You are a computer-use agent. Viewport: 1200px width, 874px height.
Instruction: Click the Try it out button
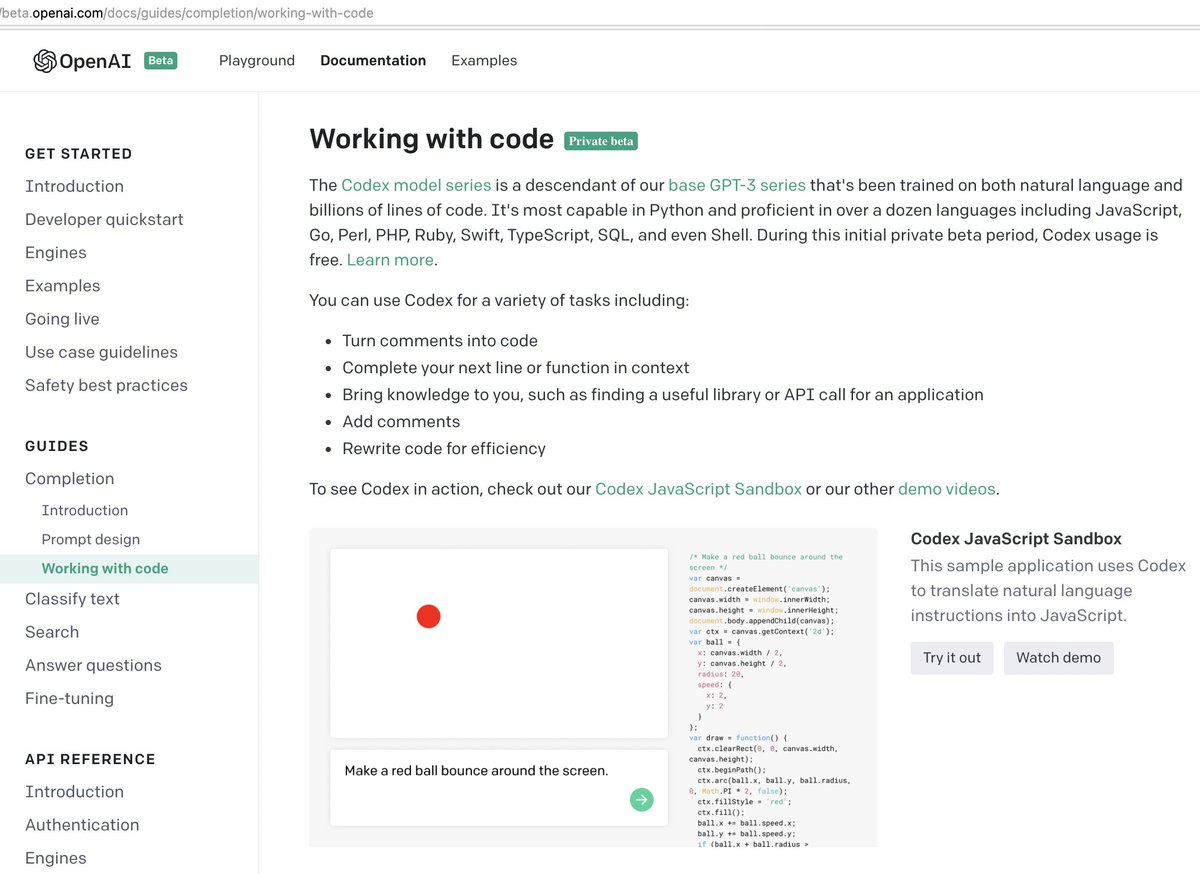click(952, 658)
